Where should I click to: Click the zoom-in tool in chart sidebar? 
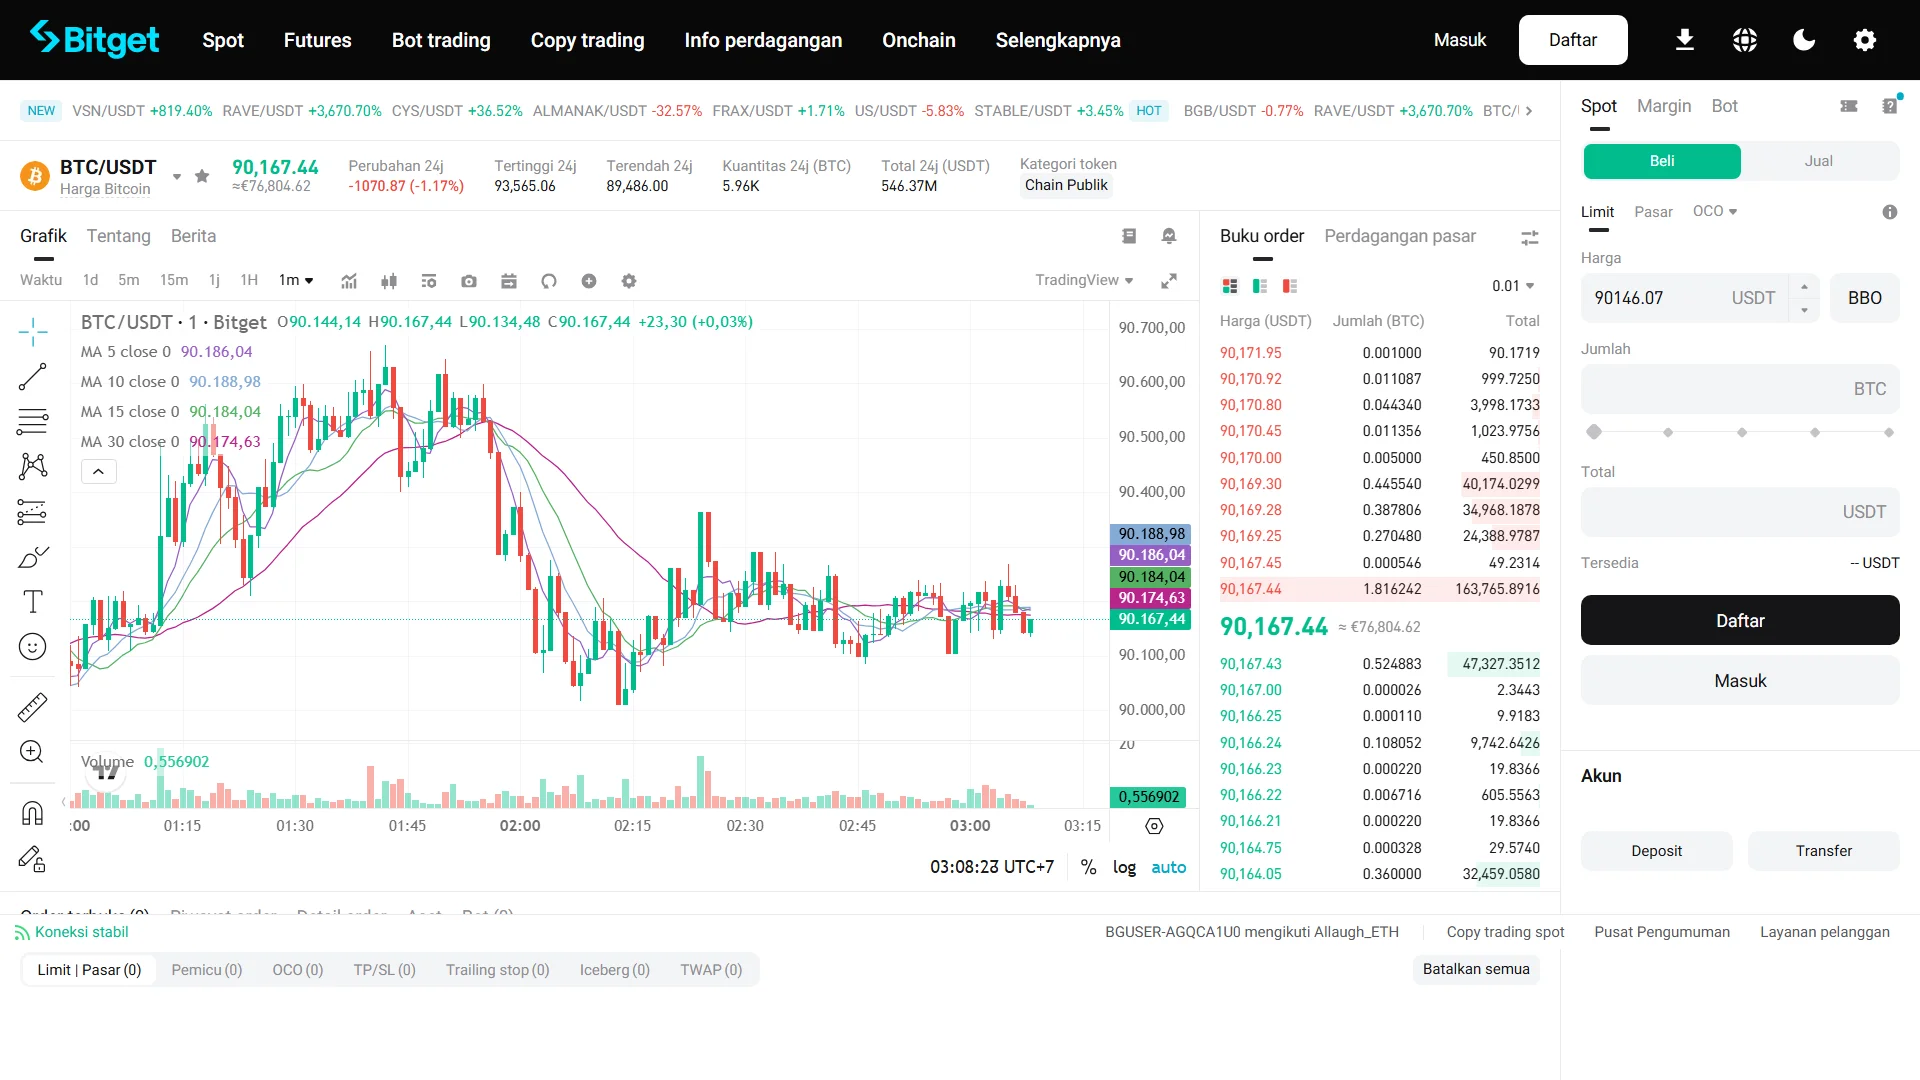coord(32,752)
